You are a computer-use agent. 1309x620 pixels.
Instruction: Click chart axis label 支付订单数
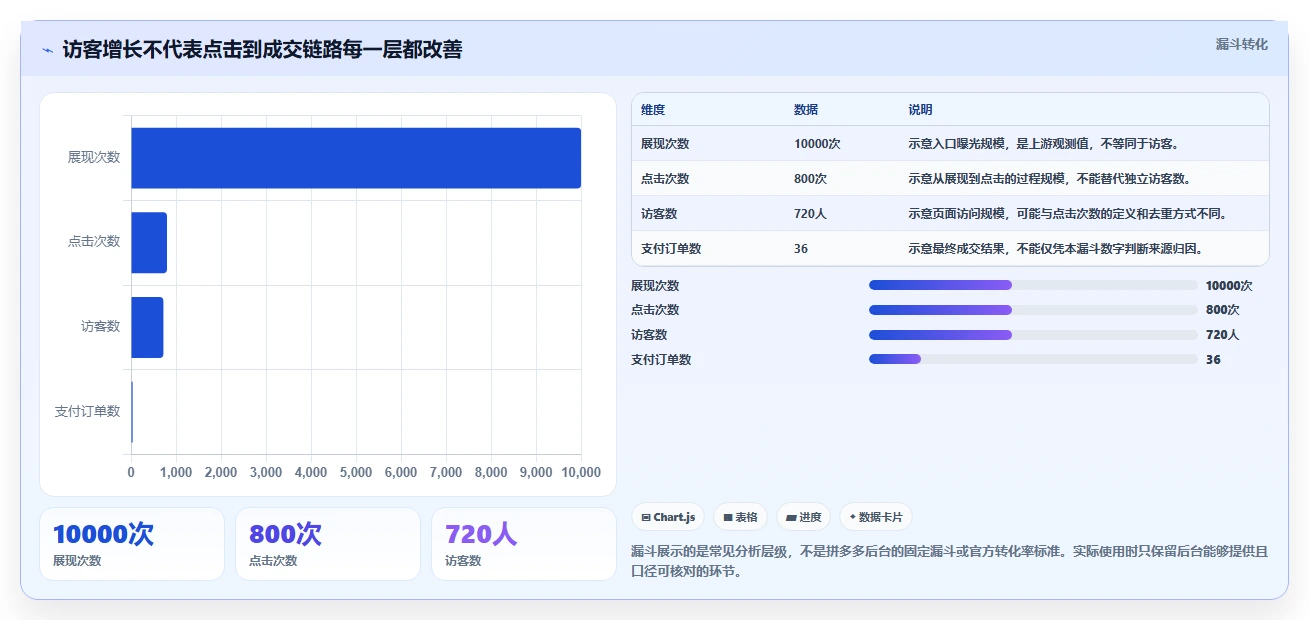click(87, 412)
